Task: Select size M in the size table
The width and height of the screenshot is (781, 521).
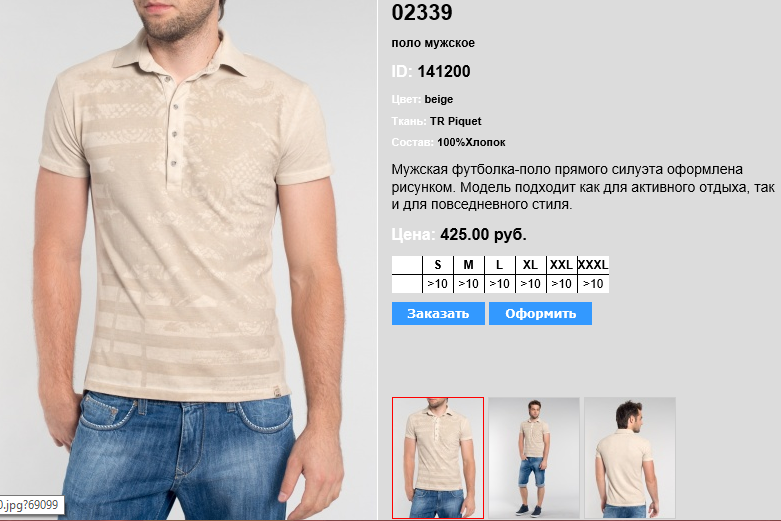Action: click(x=469, y=265)
